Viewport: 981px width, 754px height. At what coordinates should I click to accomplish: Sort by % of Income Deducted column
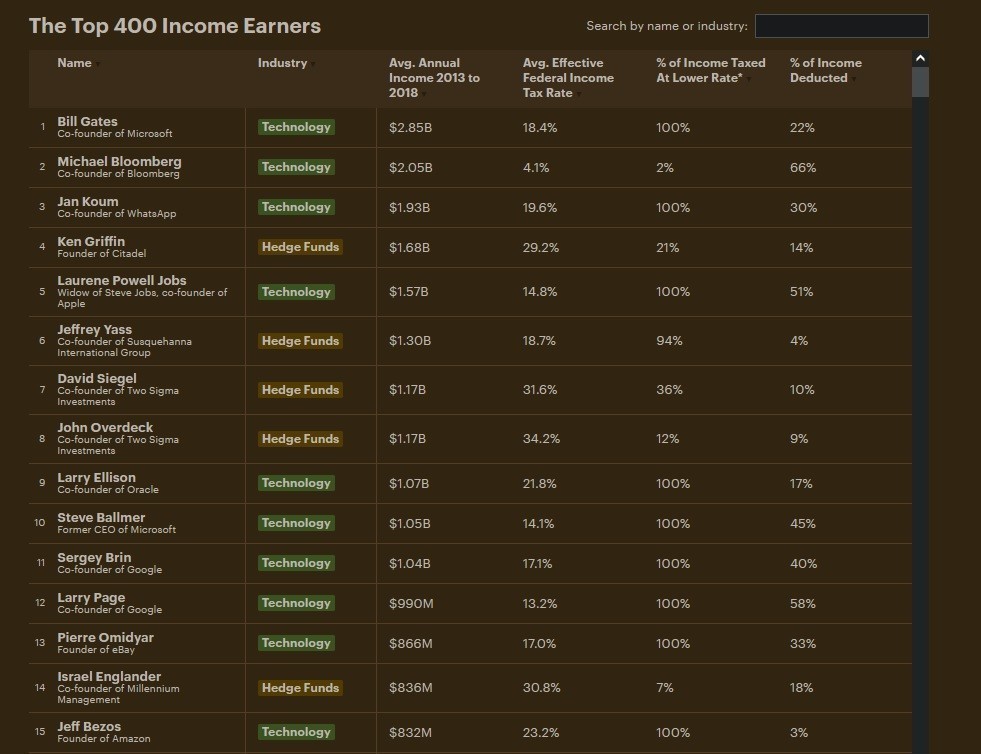point(825,70)
